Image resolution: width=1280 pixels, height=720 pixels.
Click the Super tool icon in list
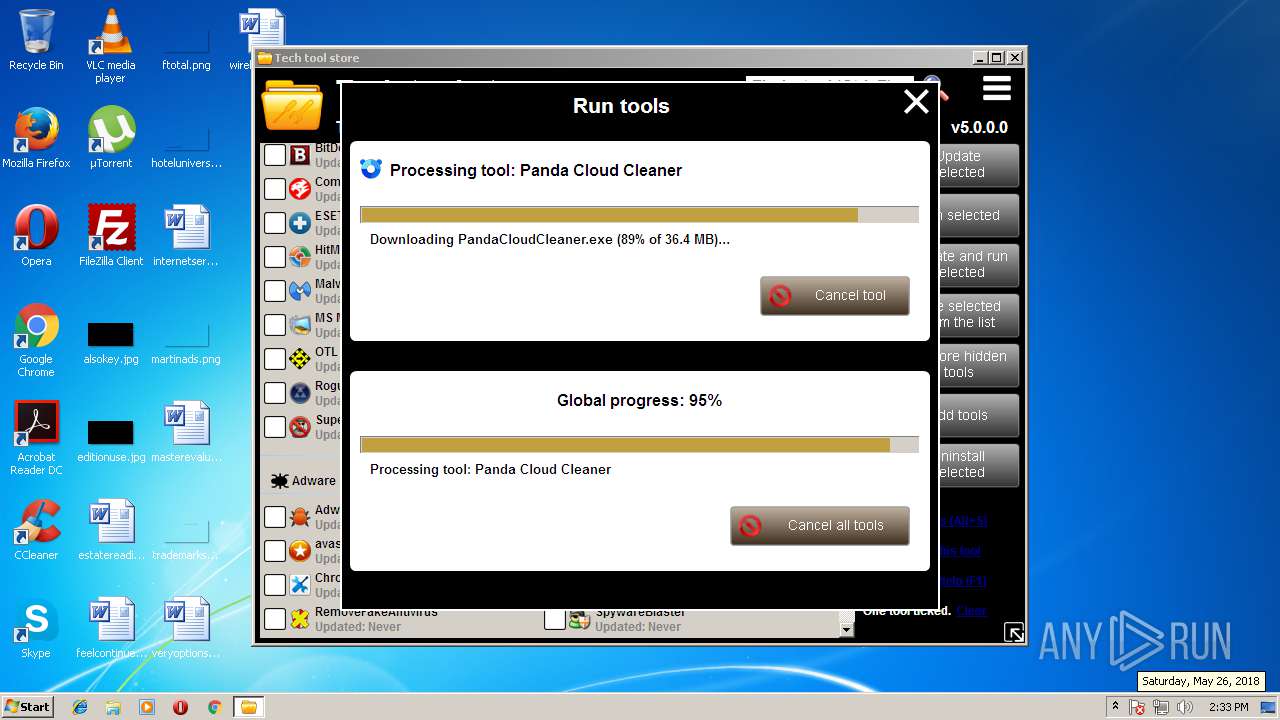pyautogui.click(x=300, y=427)
